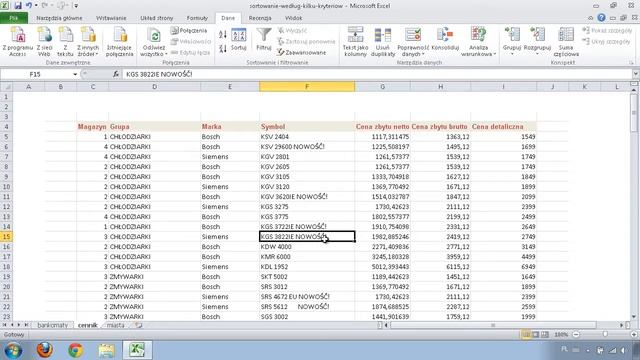The image size is (640, 360).
Task: Open Windows Start button
Action: click(13, 350)
